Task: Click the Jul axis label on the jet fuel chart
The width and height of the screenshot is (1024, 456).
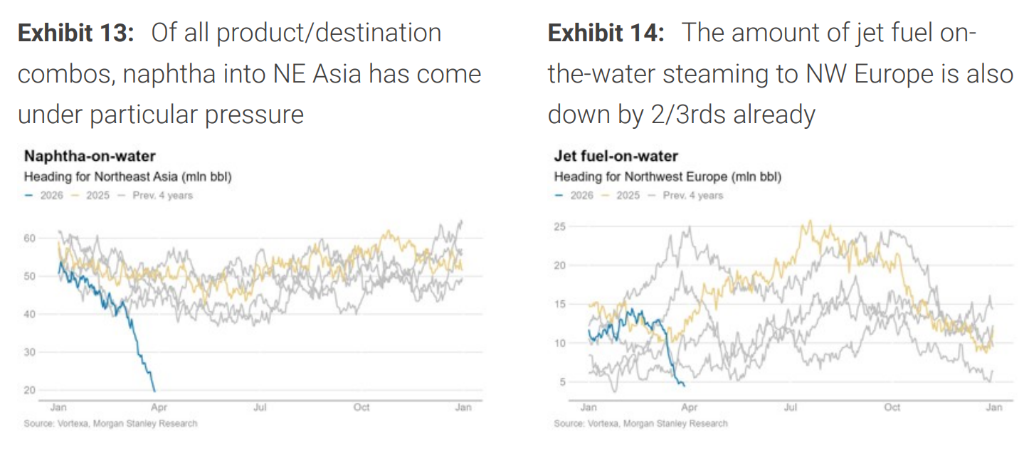Action: click(x=791, y=408)
